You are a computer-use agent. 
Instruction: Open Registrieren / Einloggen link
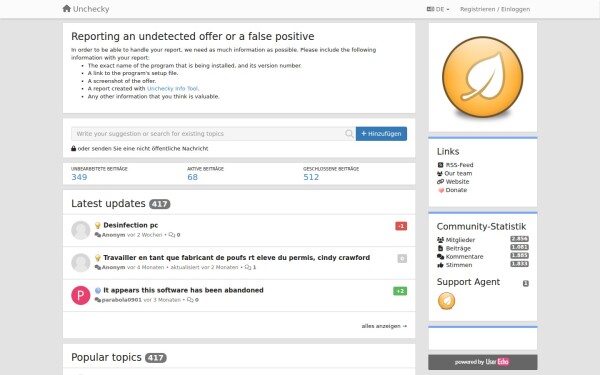[x=495, y=9]
